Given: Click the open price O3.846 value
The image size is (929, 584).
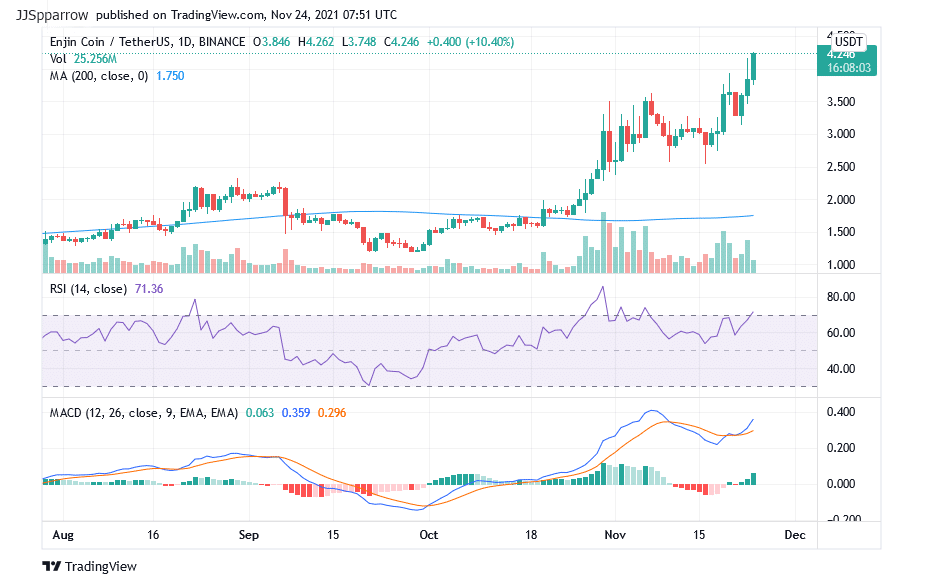Looking at the screenshot, I should pos(271,42).
